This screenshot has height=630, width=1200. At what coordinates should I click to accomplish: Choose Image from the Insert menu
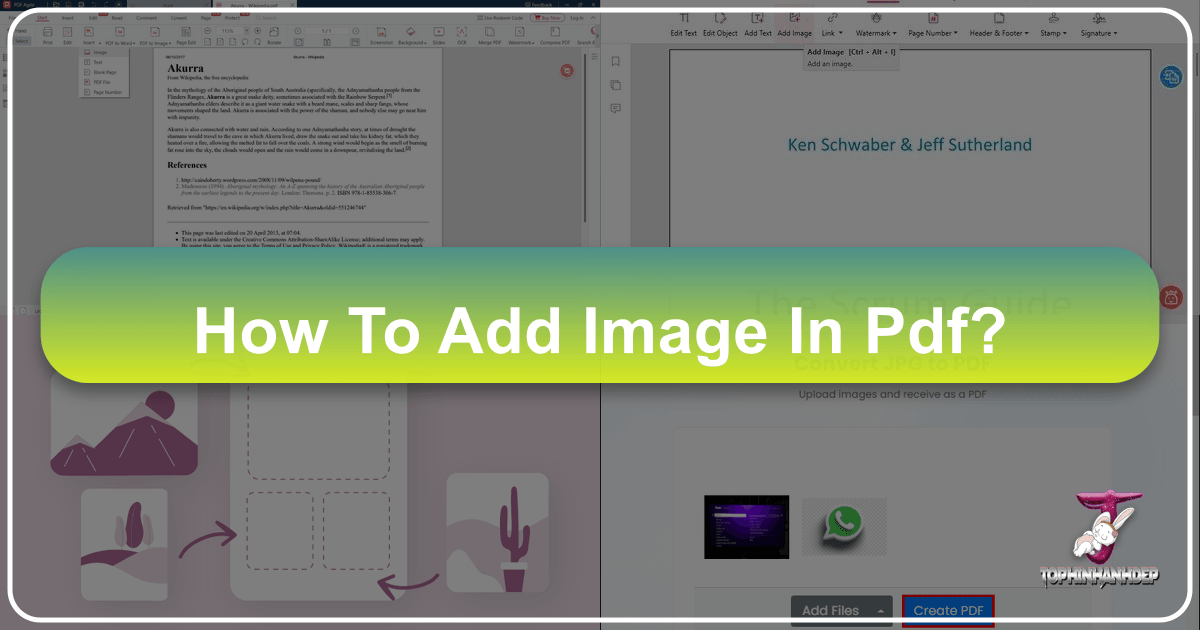101,52
